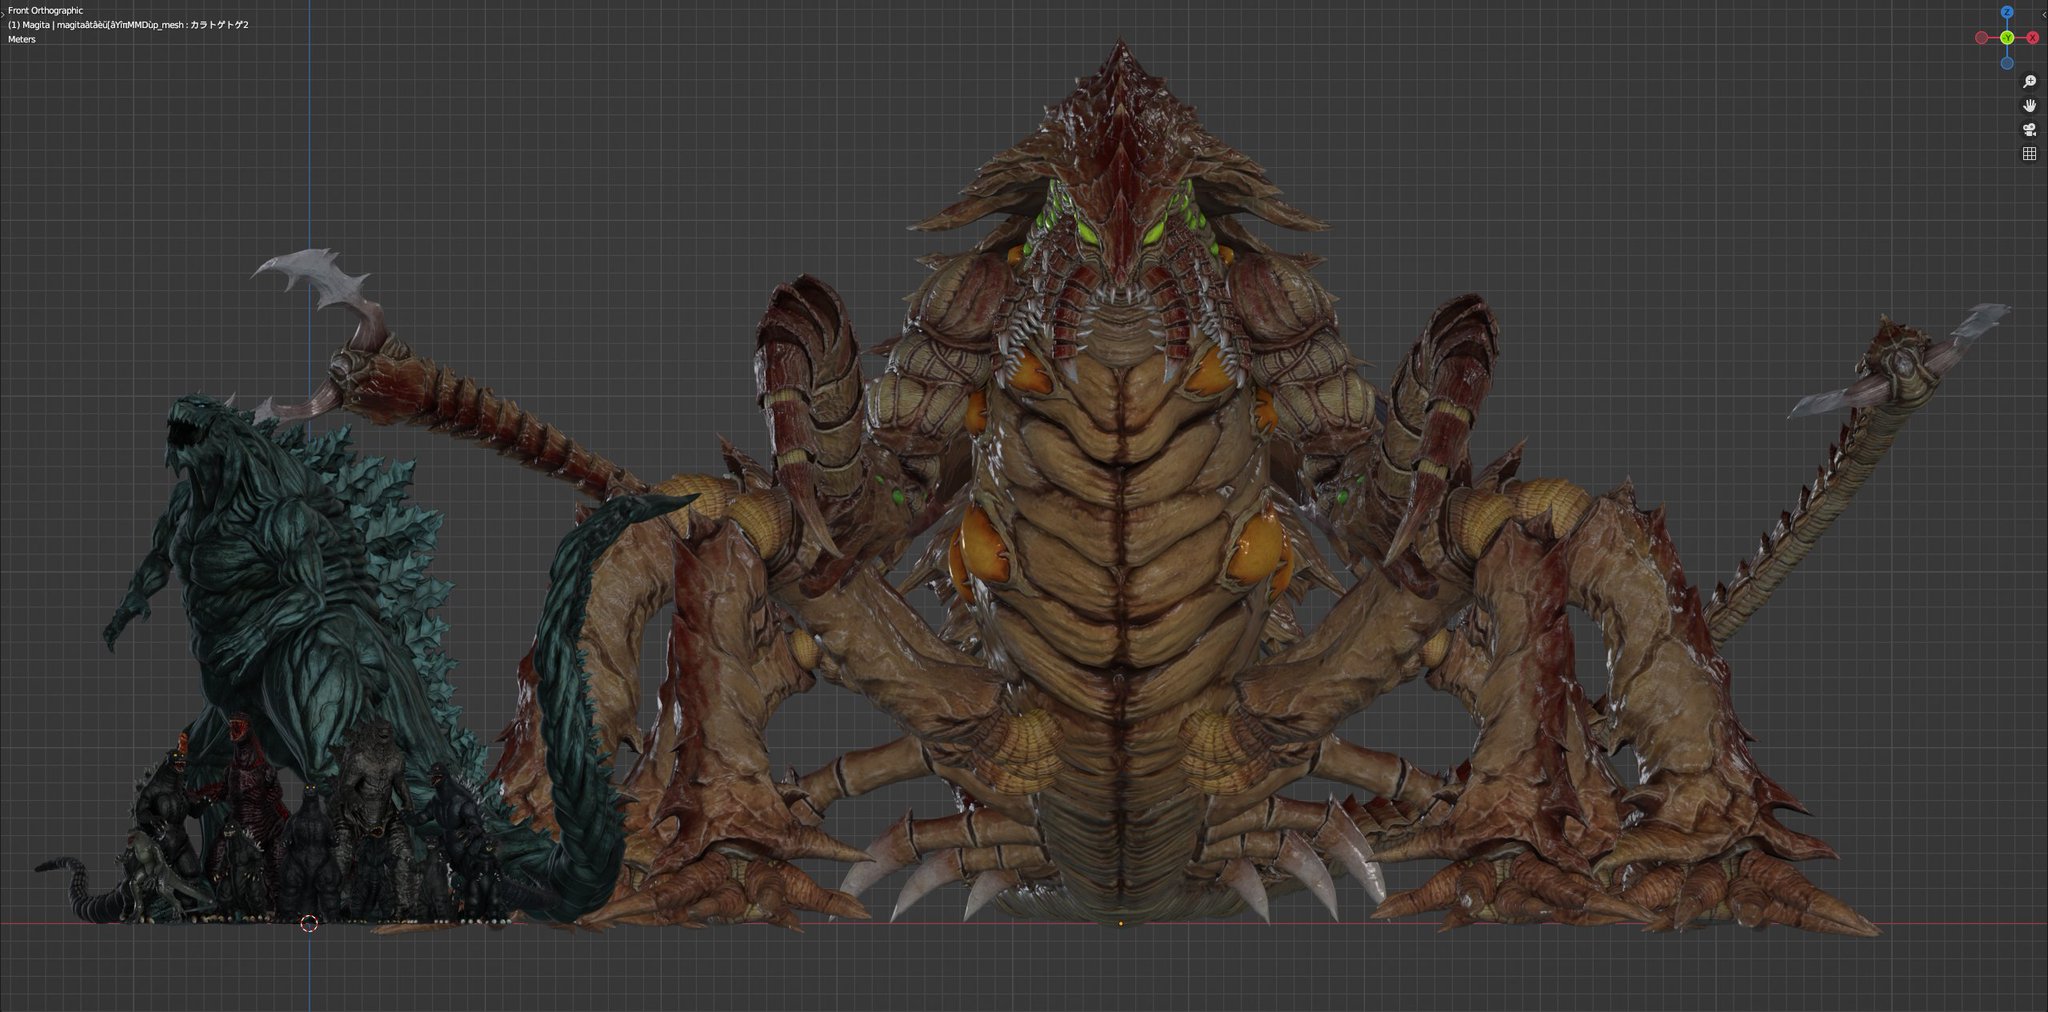Click the faded negative Z gizmo ball
Image resolution: width=2048 pixels, height=1012 pixels.
[2006, 62]
